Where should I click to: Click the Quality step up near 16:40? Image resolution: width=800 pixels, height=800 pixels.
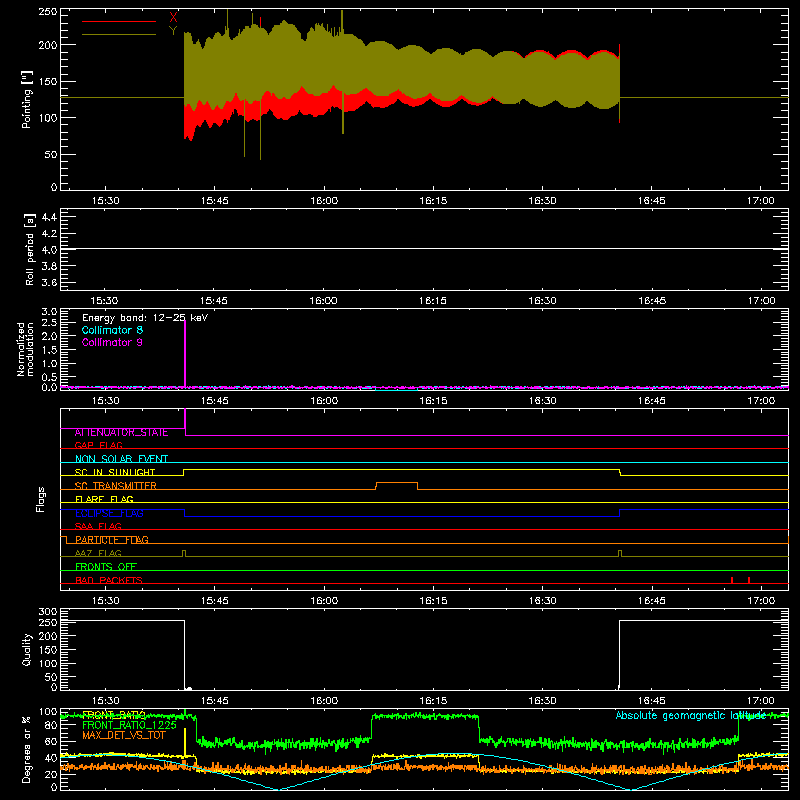pyautogui.click(x=619, y=654)
